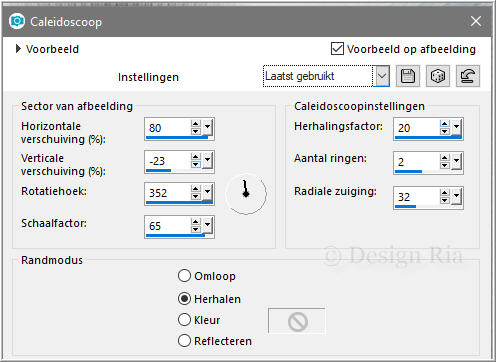Open Aantal ringen slider dropdown arrow
Screen dimensions: 496x362
[456, 161]
